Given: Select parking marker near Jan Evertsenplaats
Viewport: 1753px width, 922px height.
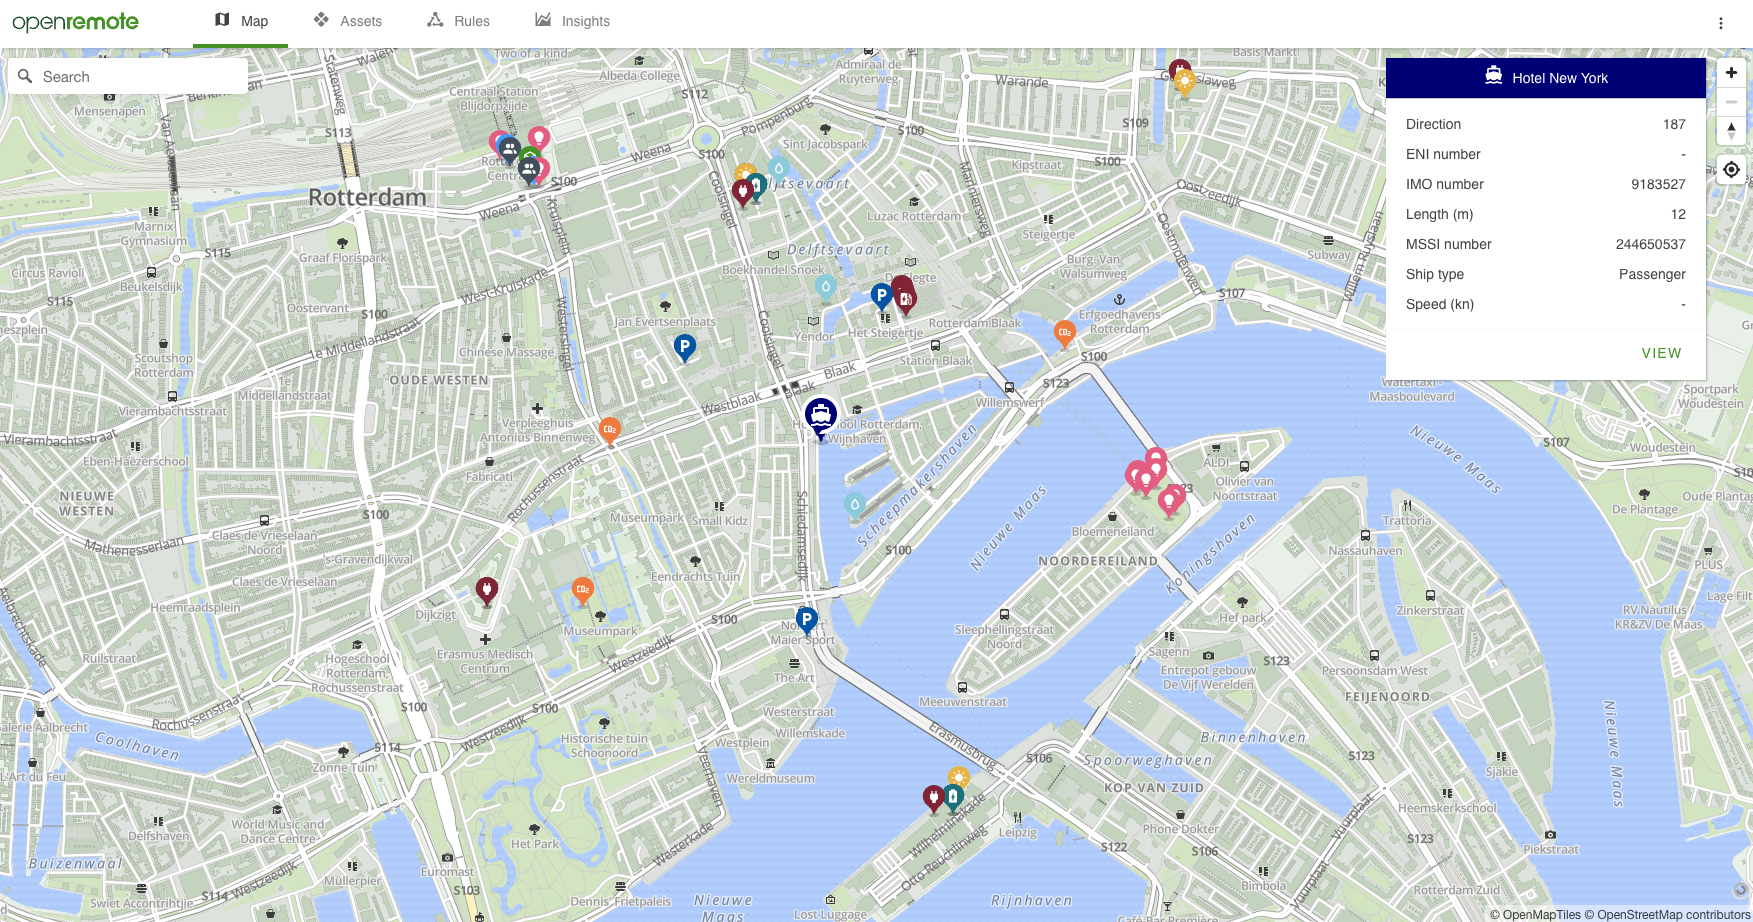Looking at the screenshot, I should pos(684,348).
